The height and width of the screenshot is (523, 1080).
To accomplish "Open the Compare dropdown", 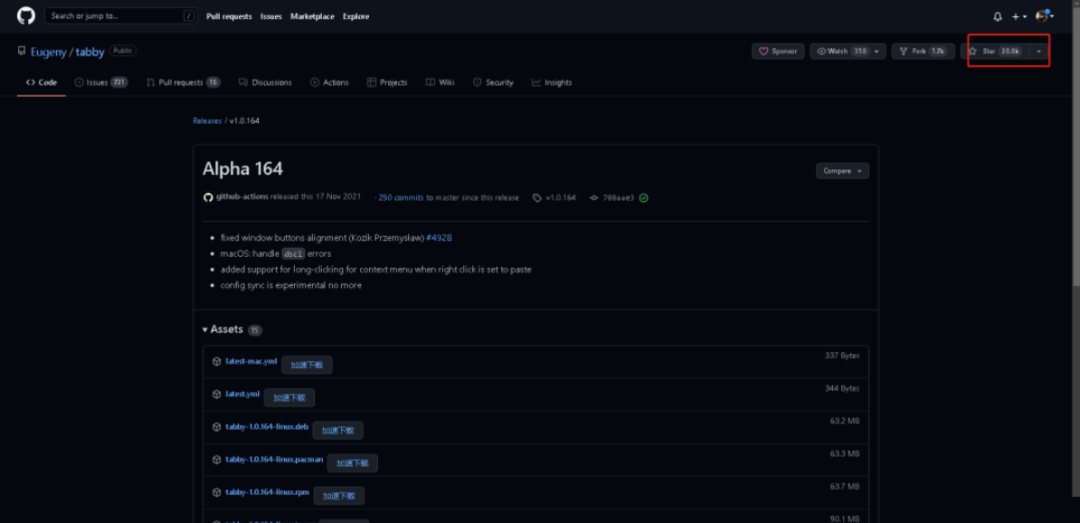I will (842, 171).
